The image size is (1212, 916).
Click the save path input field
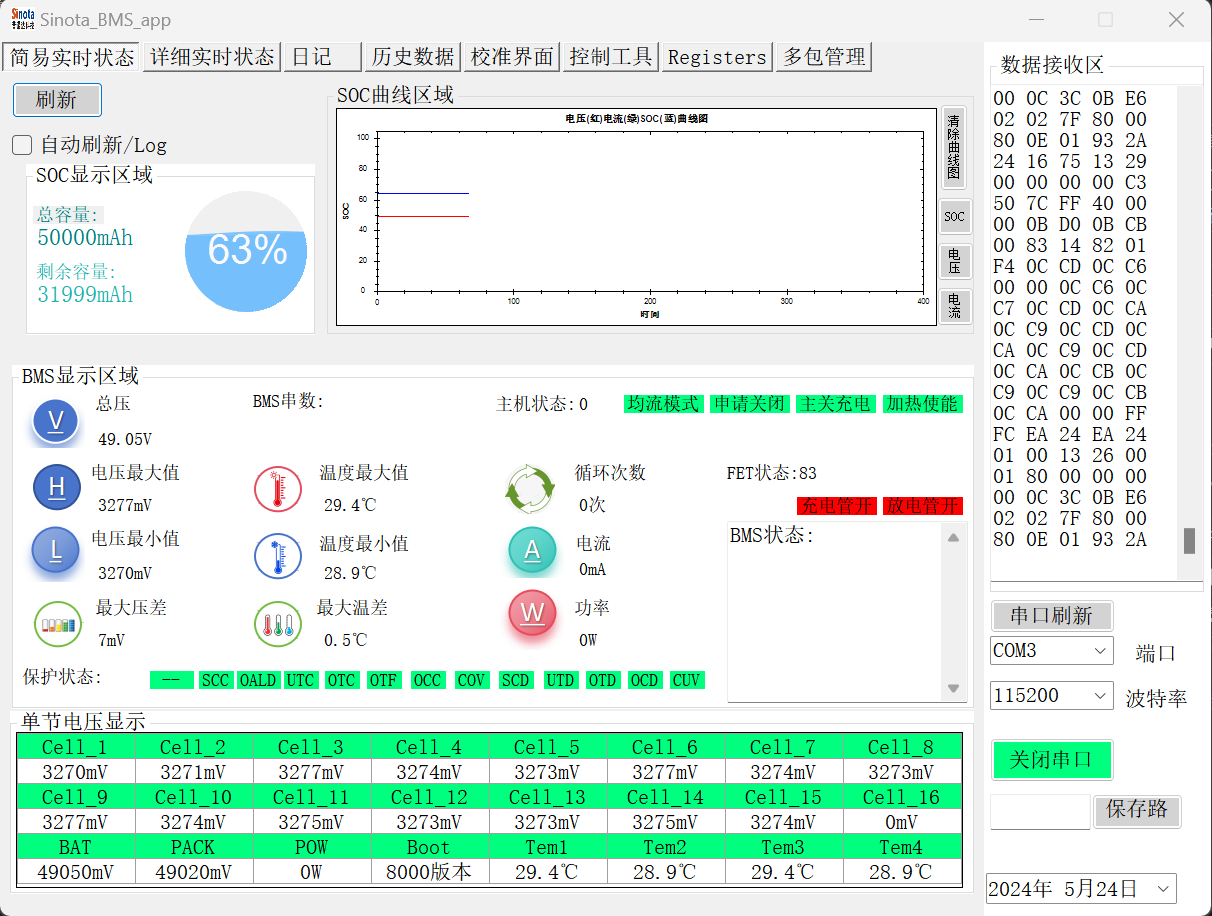pyautogui.click(x=1039, y=811)
